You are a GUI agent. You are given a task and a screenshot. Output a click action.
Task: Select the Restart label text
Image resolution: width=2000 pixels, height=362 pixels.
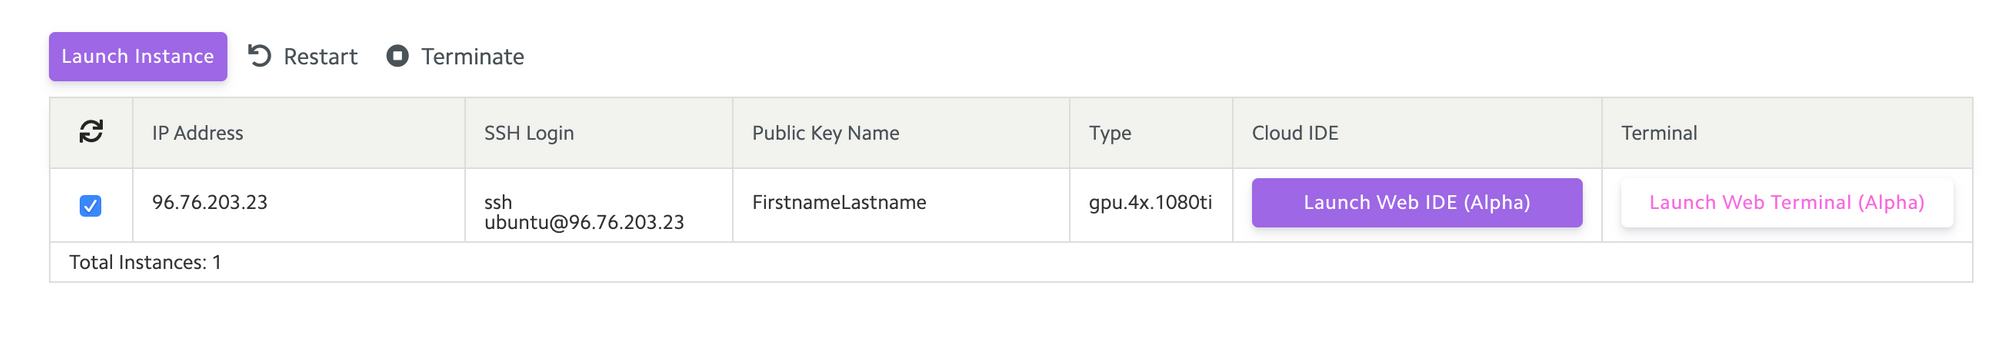pos(320,57)
